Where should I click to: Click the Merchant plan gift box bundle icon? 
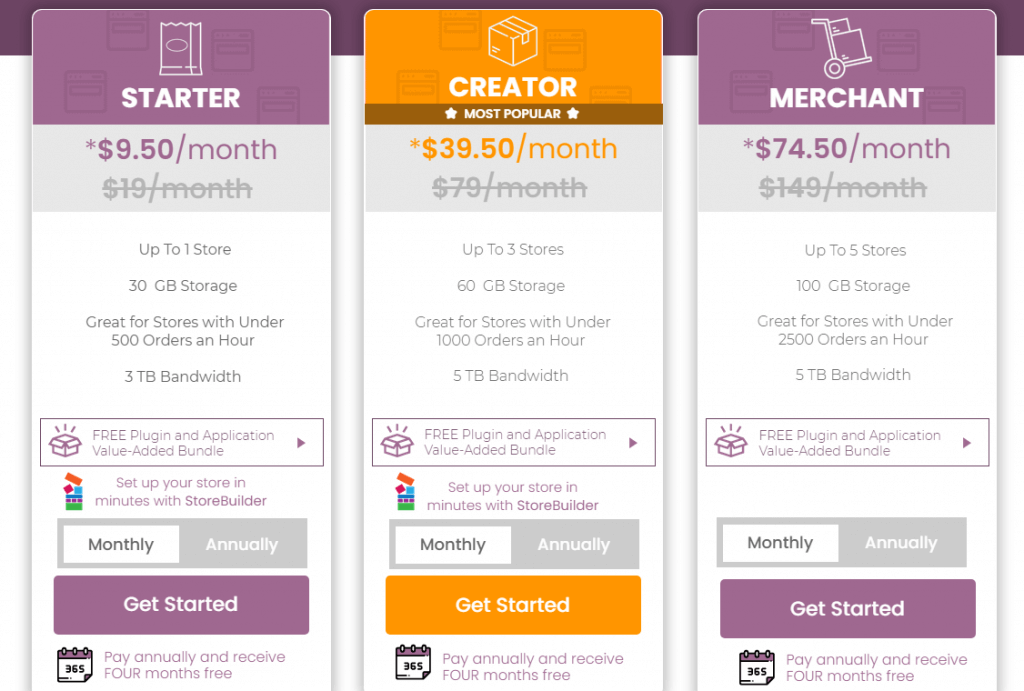click(731, 443)
